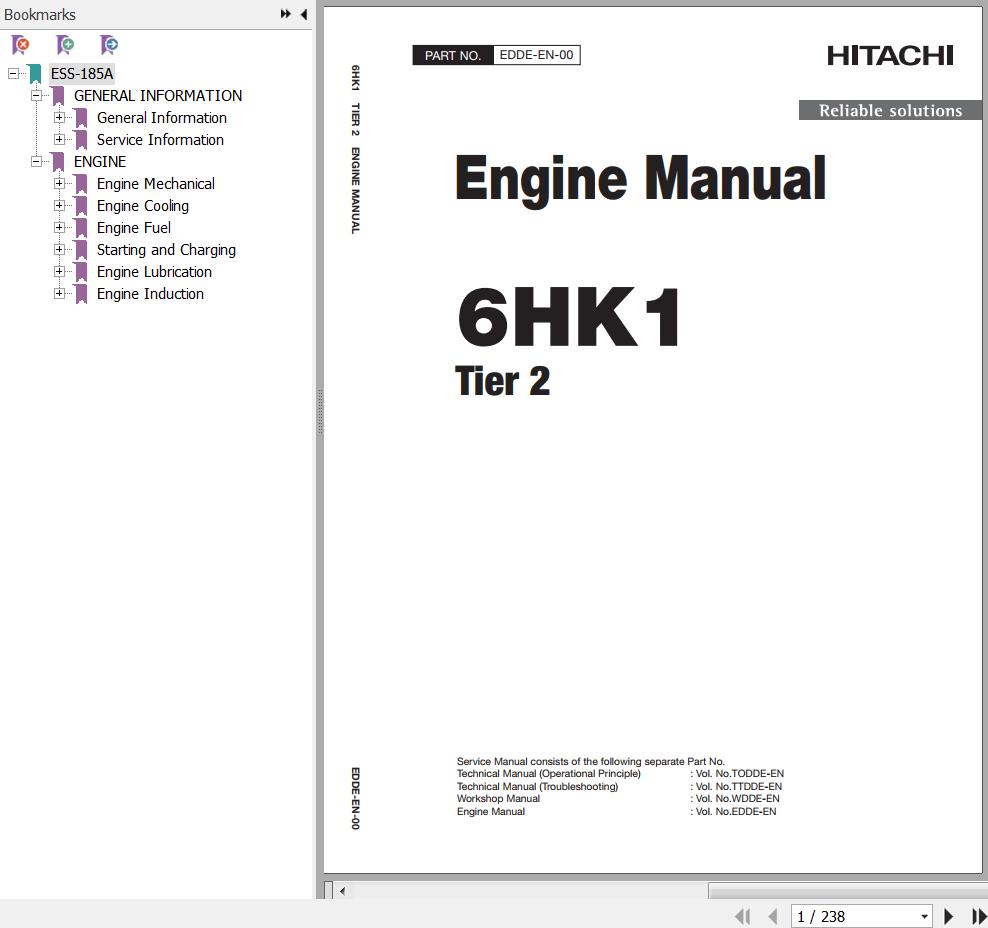
Task: Click the Starting and Charging bookmark icon
Action: coord(81,250)
